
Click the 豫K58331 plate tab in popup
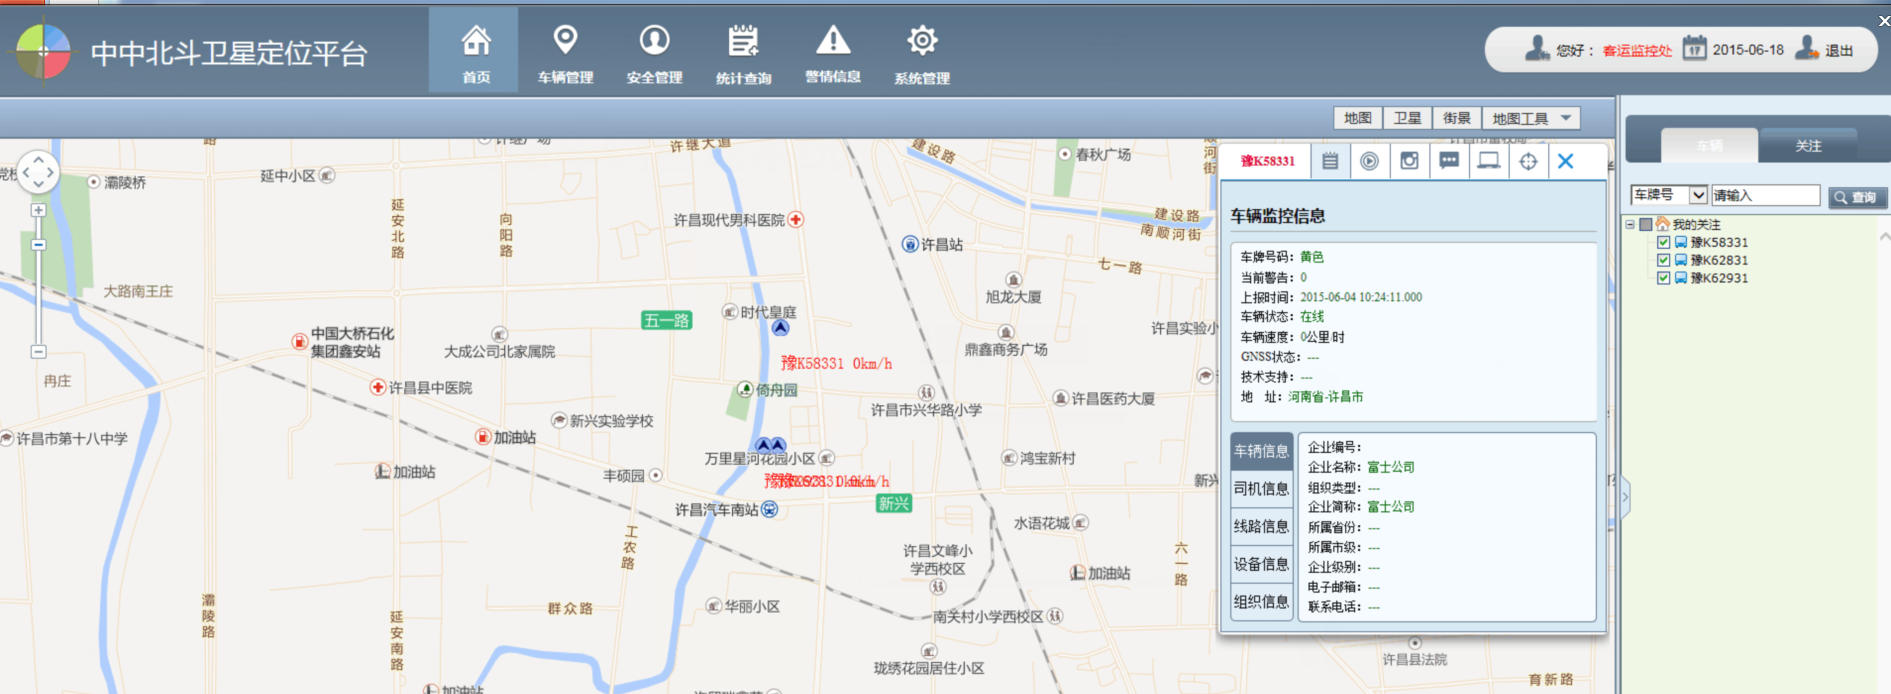(1267, 161)
